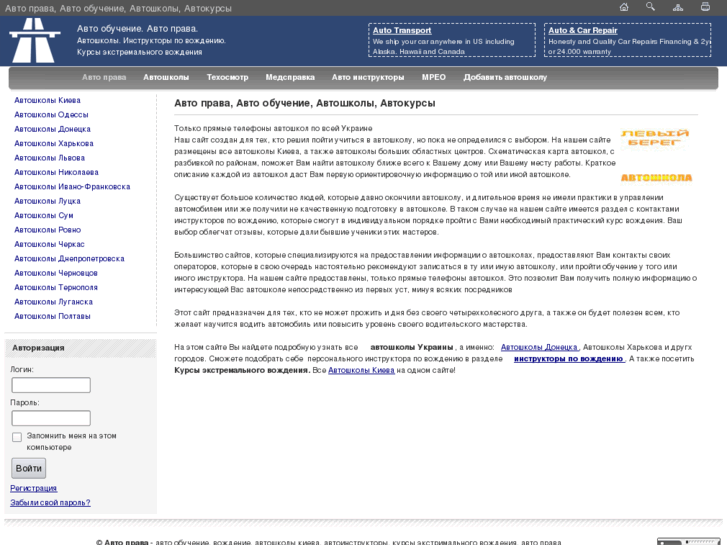Screen dimensions: 727x545
Task: Open Автошколы Полтавы in the sidebar
Action: tap(52, 316)
